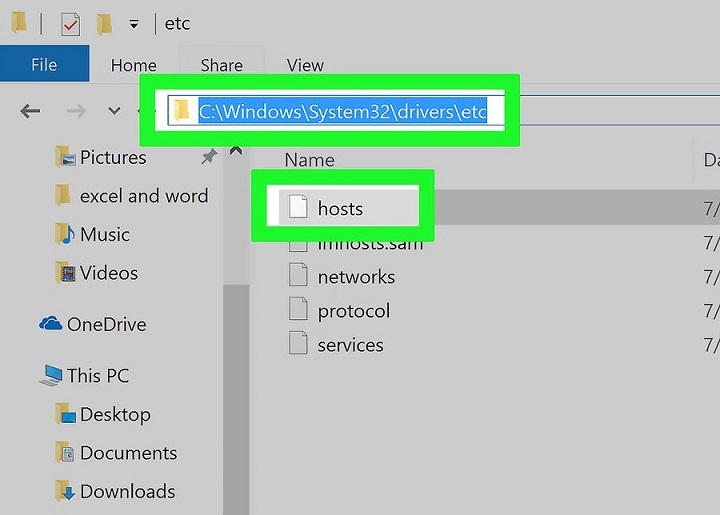Viewport: 720px width, 515px height.
Task: Select This PC in the navigation pane
Action: pos(98,376)
